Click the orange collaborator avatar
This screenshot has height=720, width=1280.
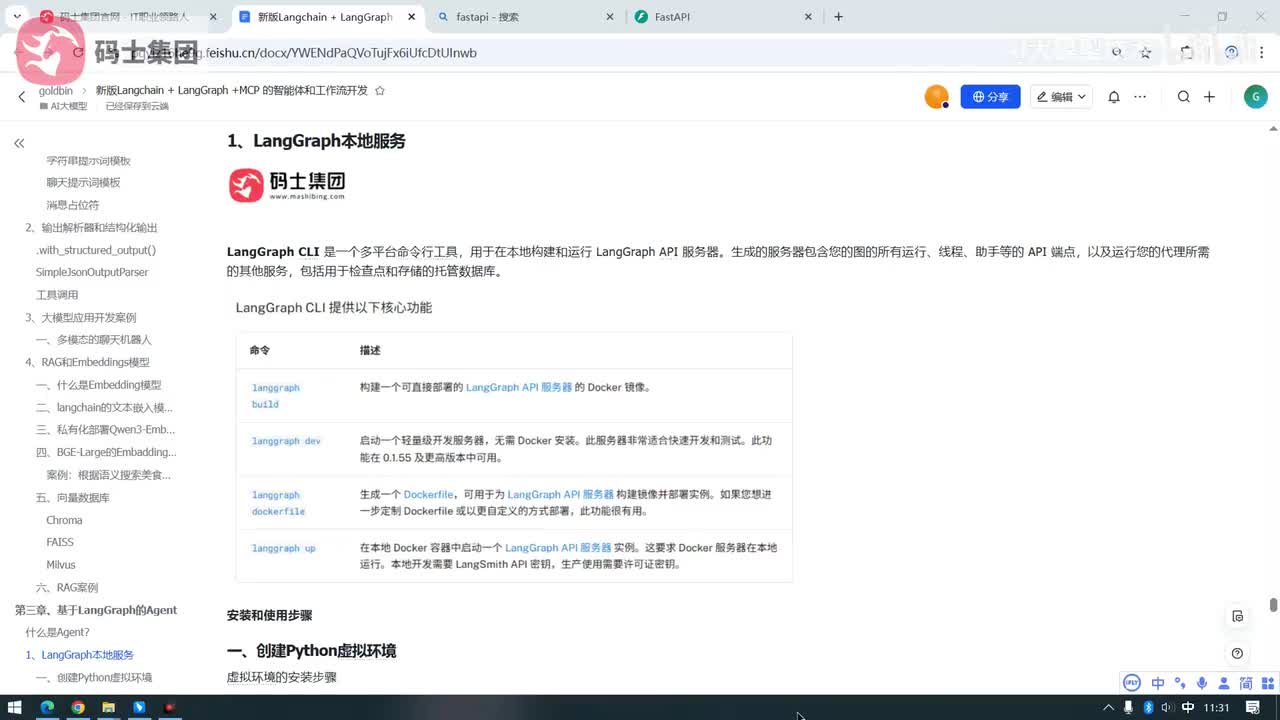937,97
